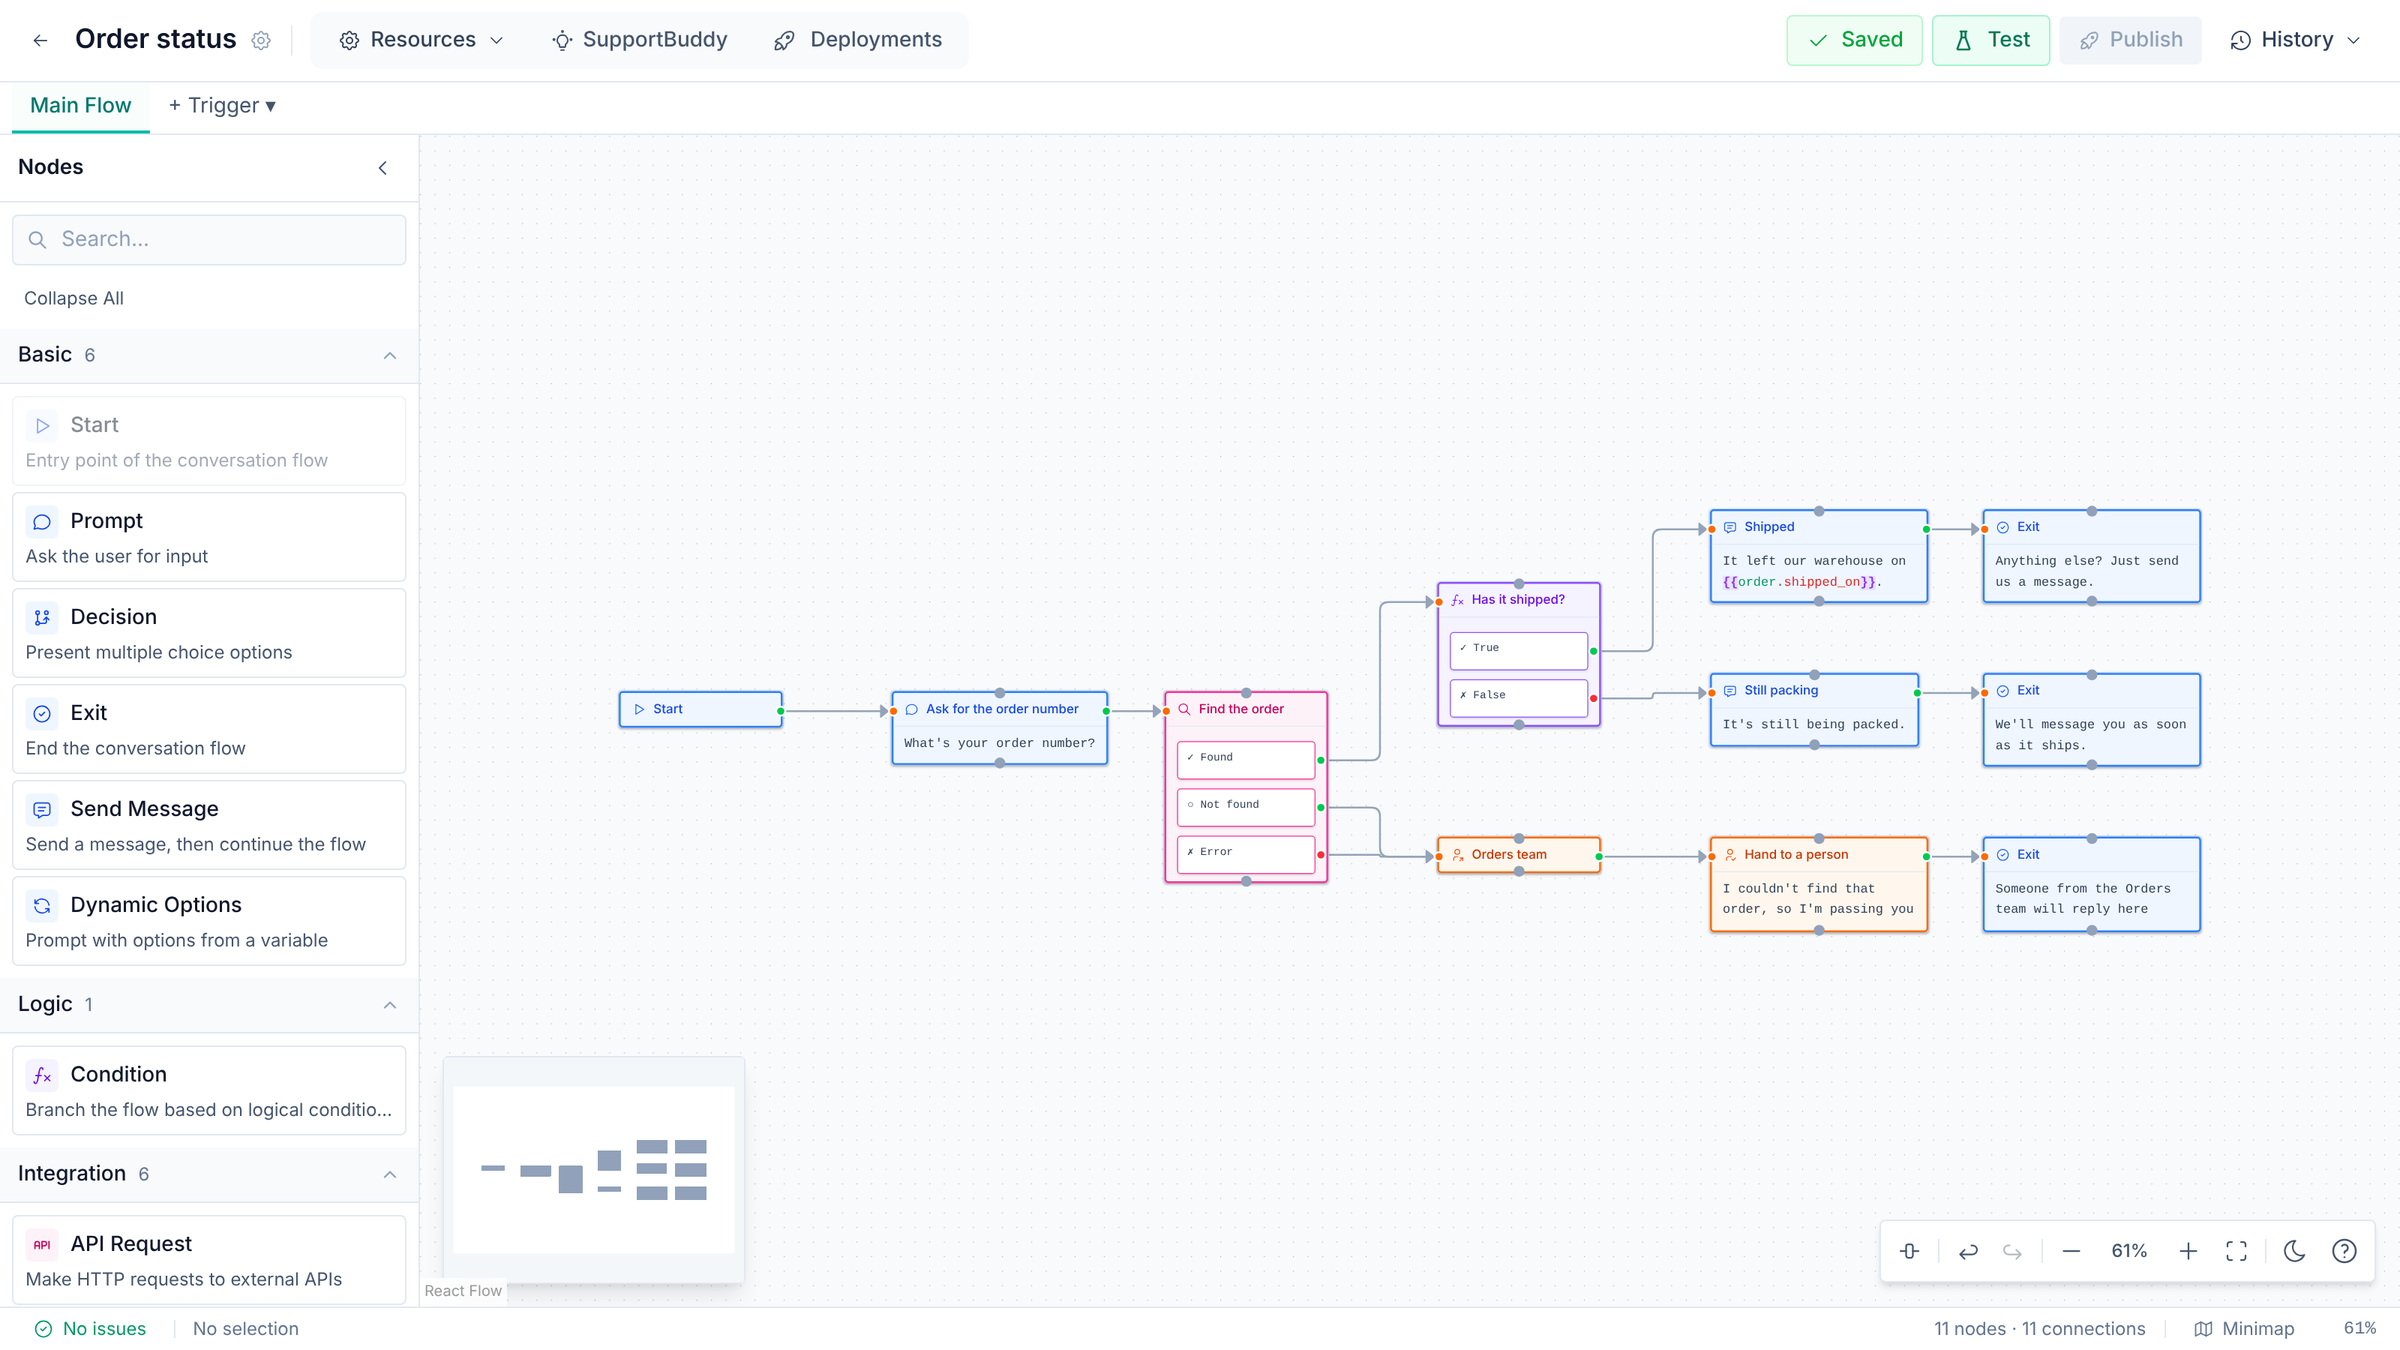Open the Resources dropdown
This screenshot has height=1350, width=2400.
pyautogui.click(x=421, y=40)
